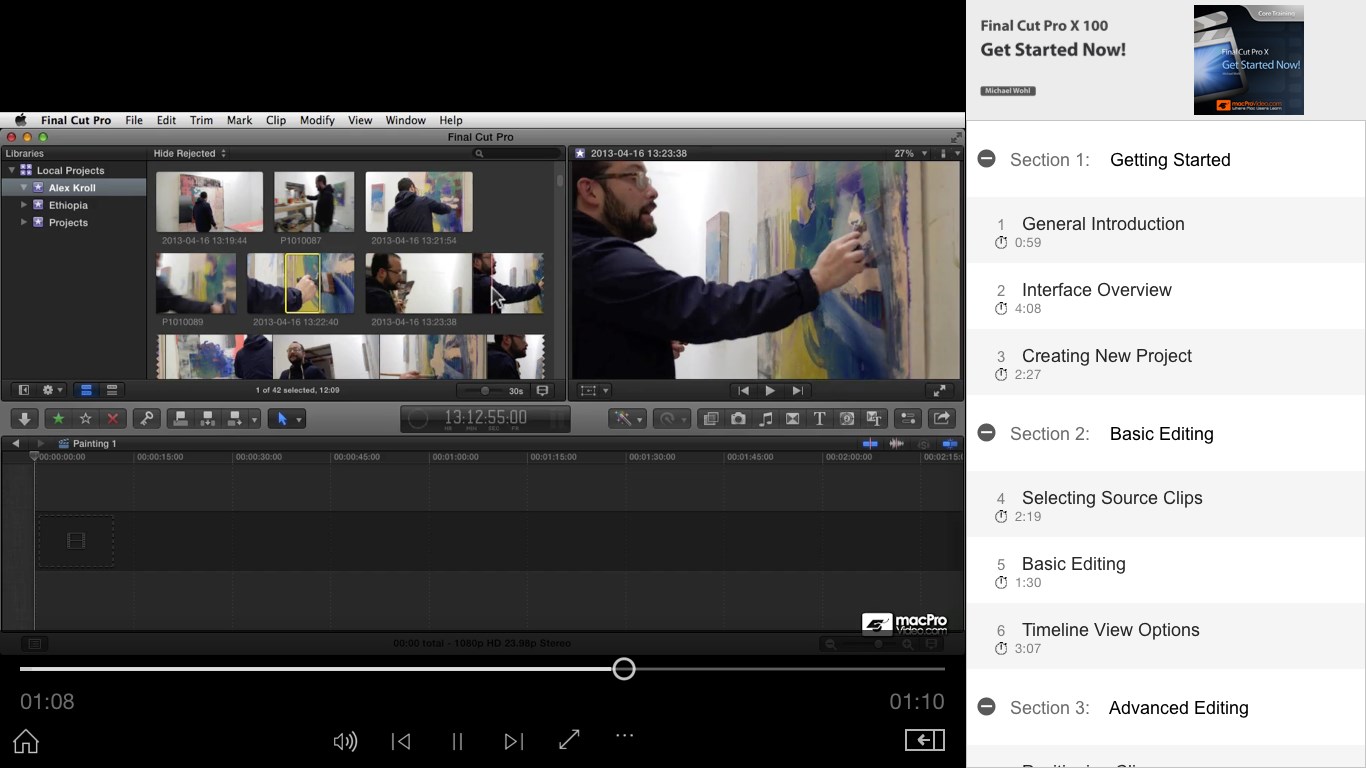Viewport: 1366px width, 768px height.
Task: Open the Transitions browser icon
Action: pos(792,419)
